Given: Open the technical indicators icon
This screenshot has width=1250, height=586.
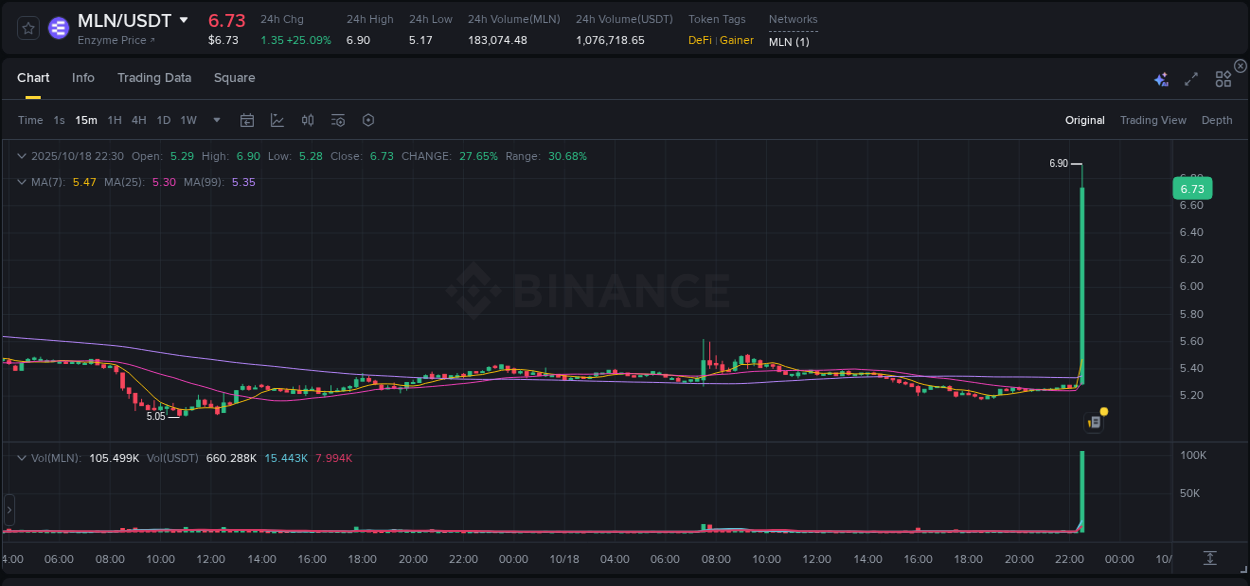Looking at the screenshot, I should 307,119.
